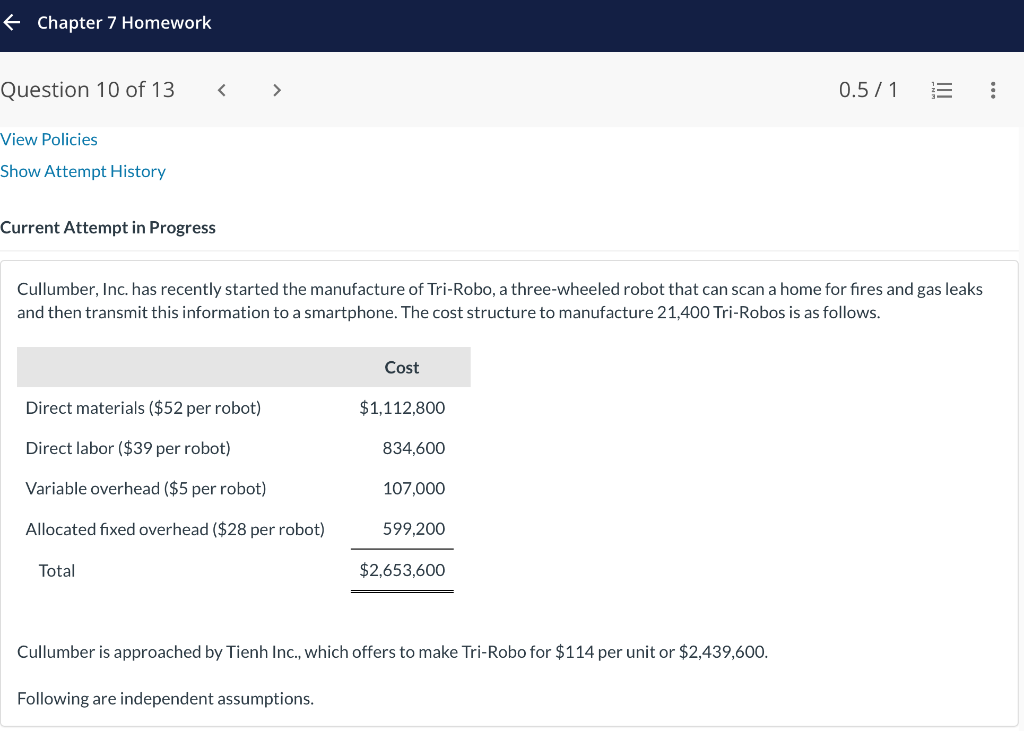1024x731 pixels.
Task: Open the View Policies link
Action: point(49,140)
